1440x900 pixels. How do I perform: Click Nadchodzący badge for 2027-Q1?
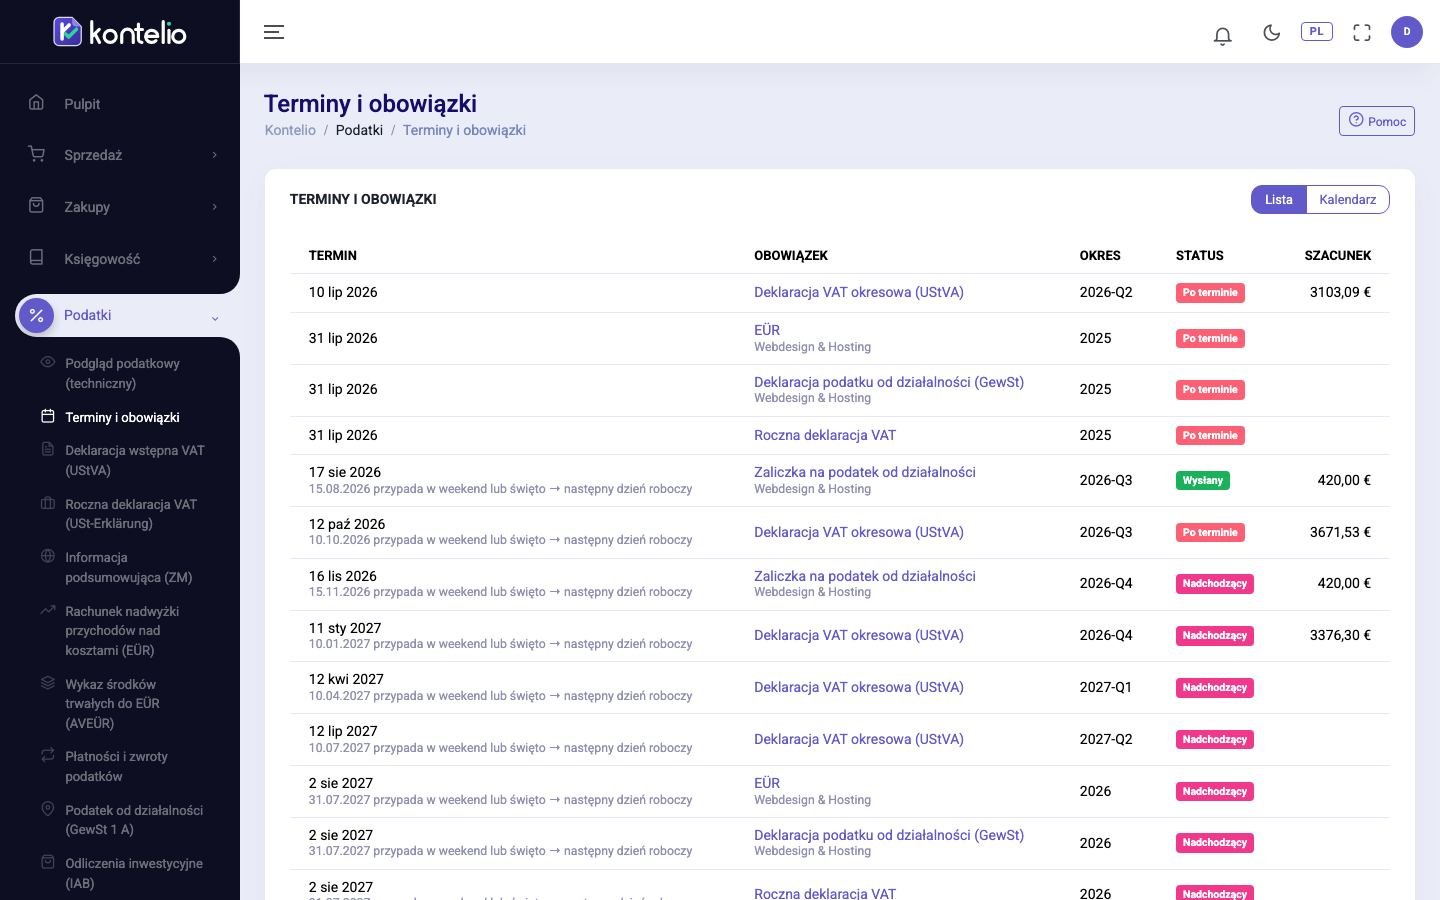[x=1215, y=688]
